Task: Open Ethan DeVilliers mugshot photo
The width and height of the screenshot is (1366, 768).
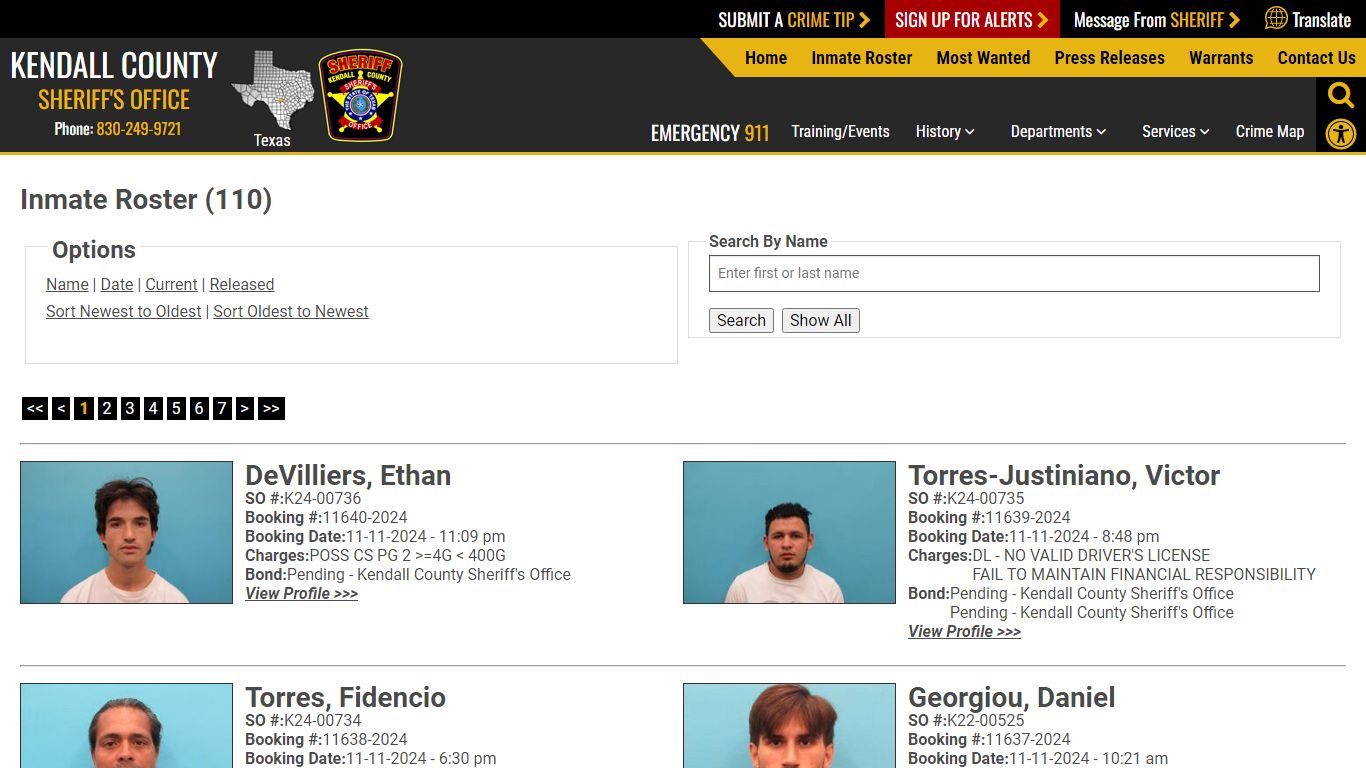Action: pos(126,532)
